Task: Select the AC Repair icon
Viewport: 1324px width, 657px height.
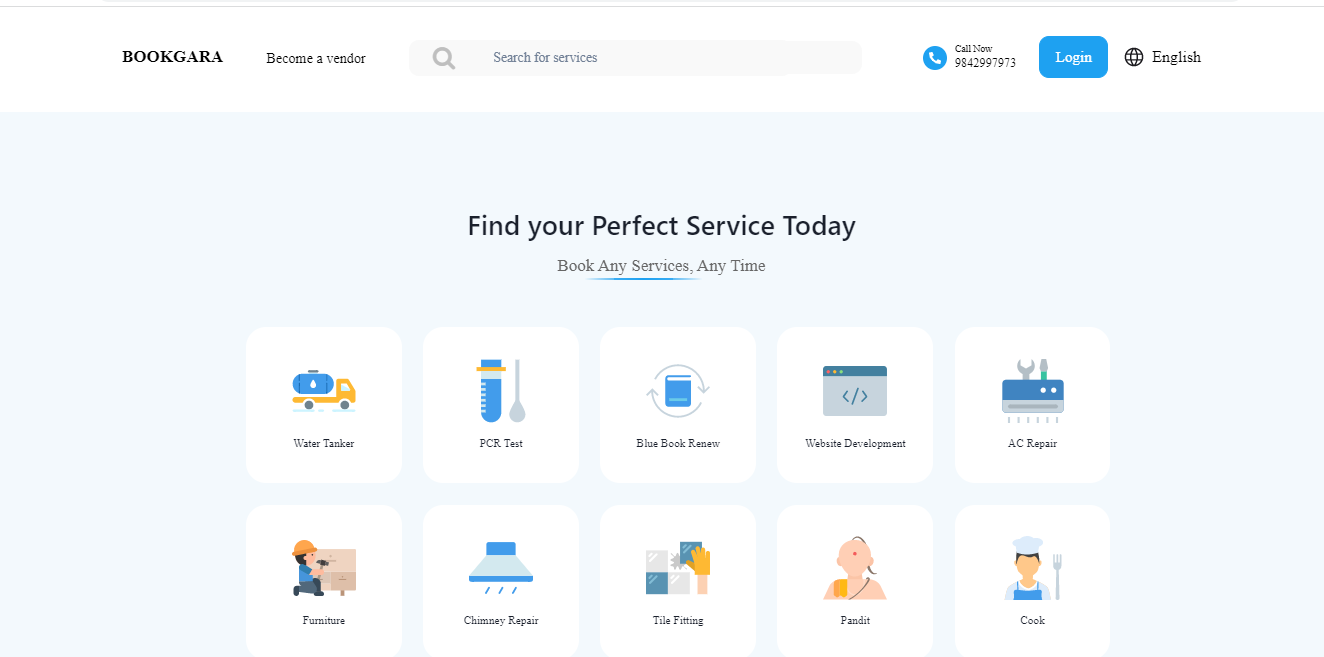Action: (x=1033, y=390)
